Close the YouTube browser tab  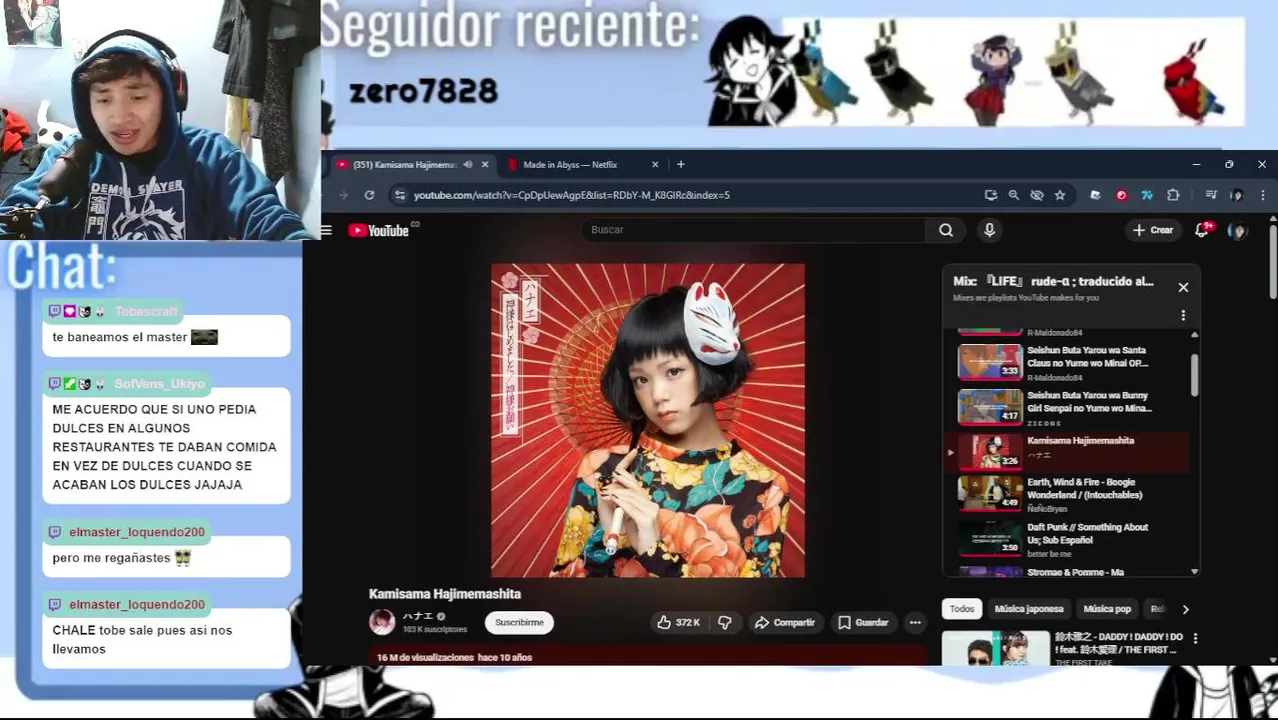(485, 165)
